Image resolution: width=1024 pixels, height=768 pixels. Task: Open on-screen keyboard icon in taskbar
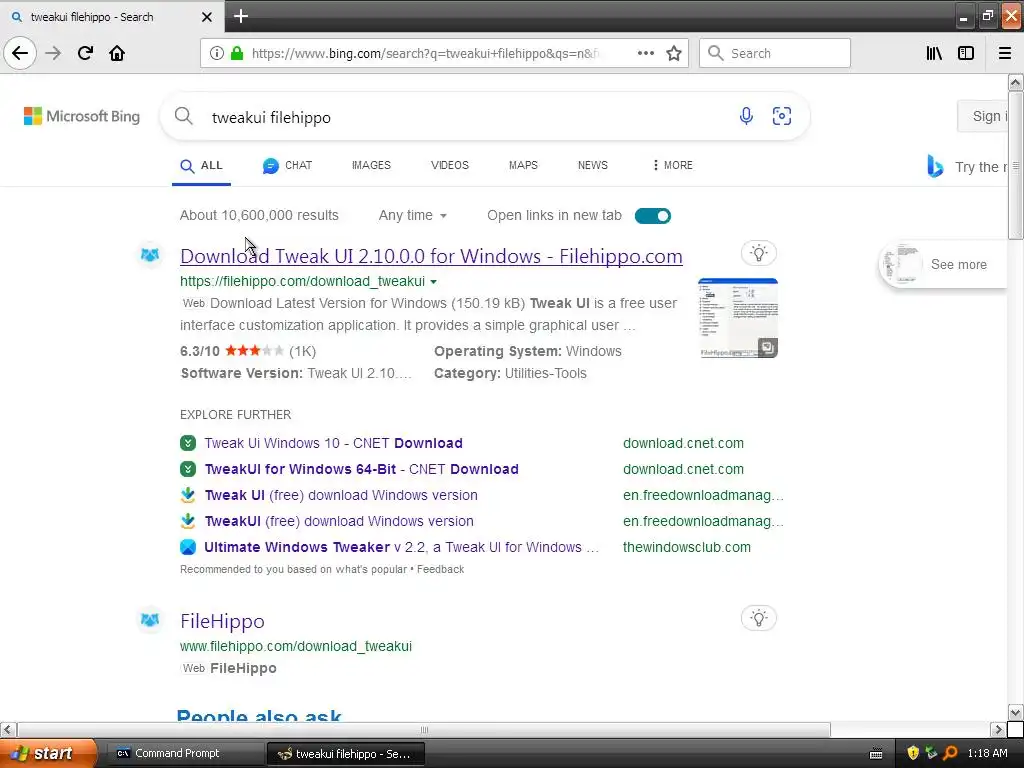tap(876, 754)
